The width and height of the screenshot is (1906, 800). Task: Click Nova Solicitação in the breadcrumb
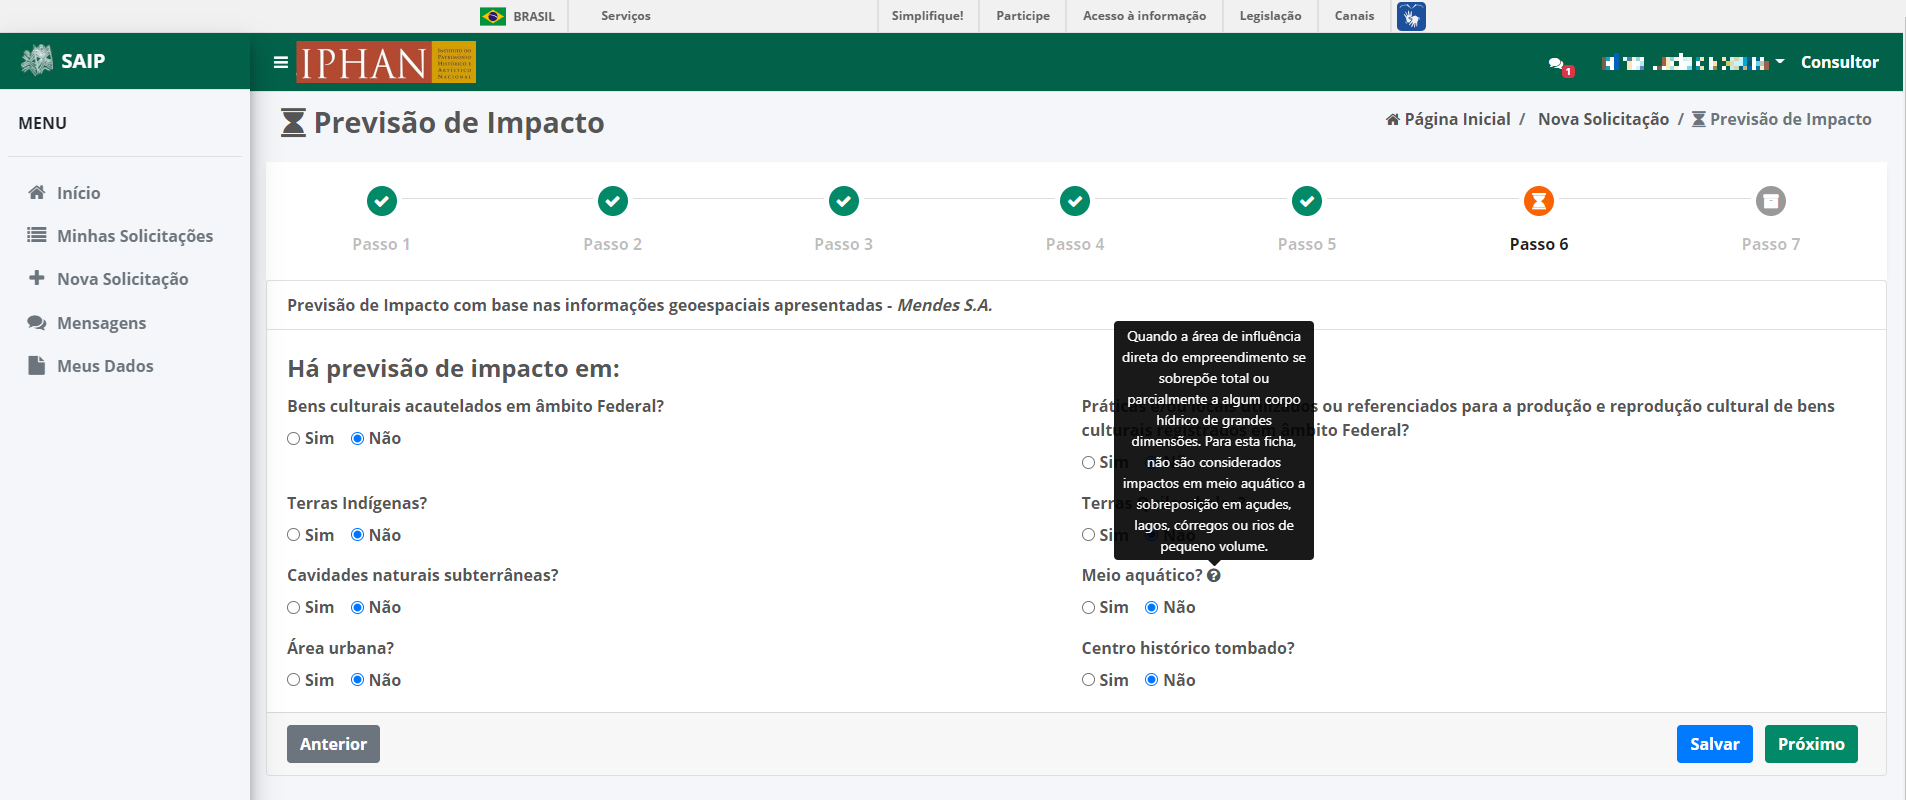1603,119
